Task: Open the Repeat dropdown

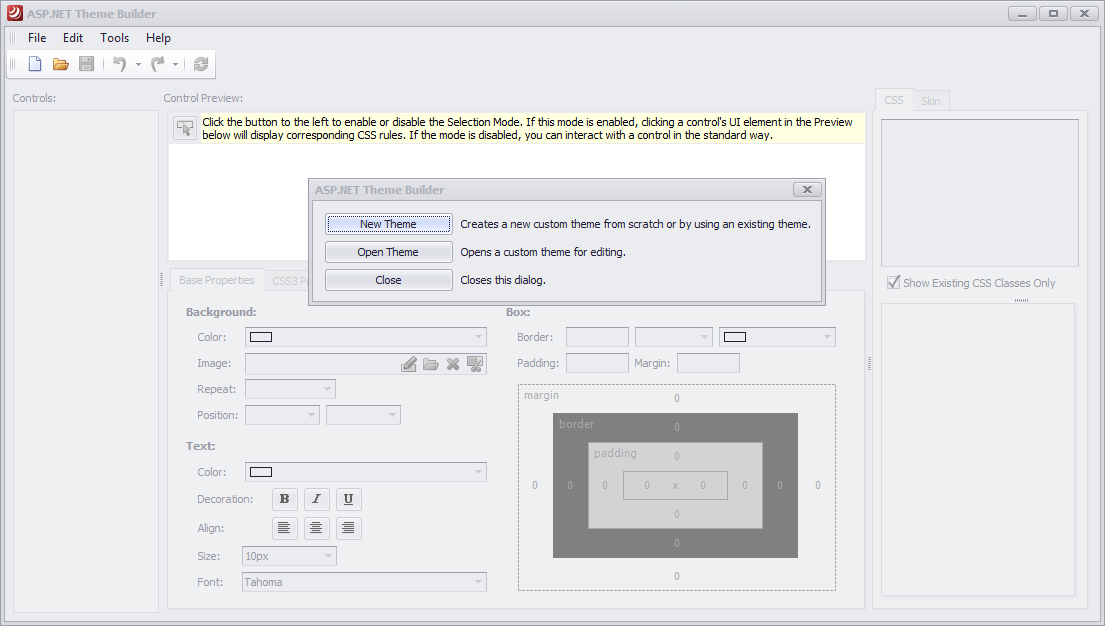Action: click(327, 389)
